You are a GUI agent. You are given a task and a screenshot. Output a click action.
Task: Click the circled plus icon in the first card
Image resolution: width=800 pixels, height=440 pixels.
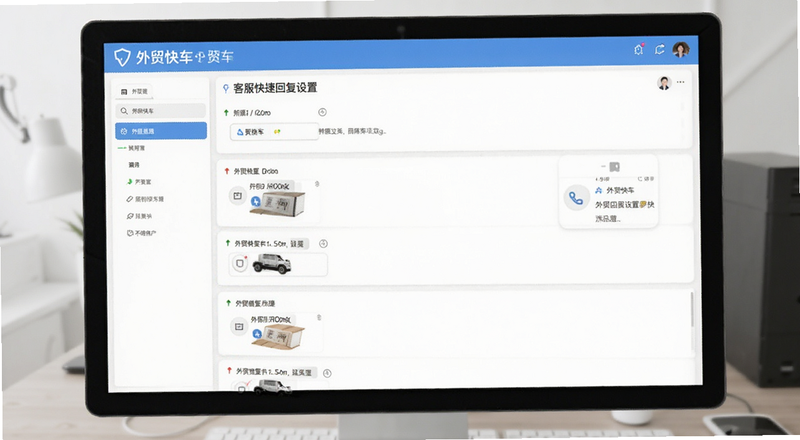322,112
